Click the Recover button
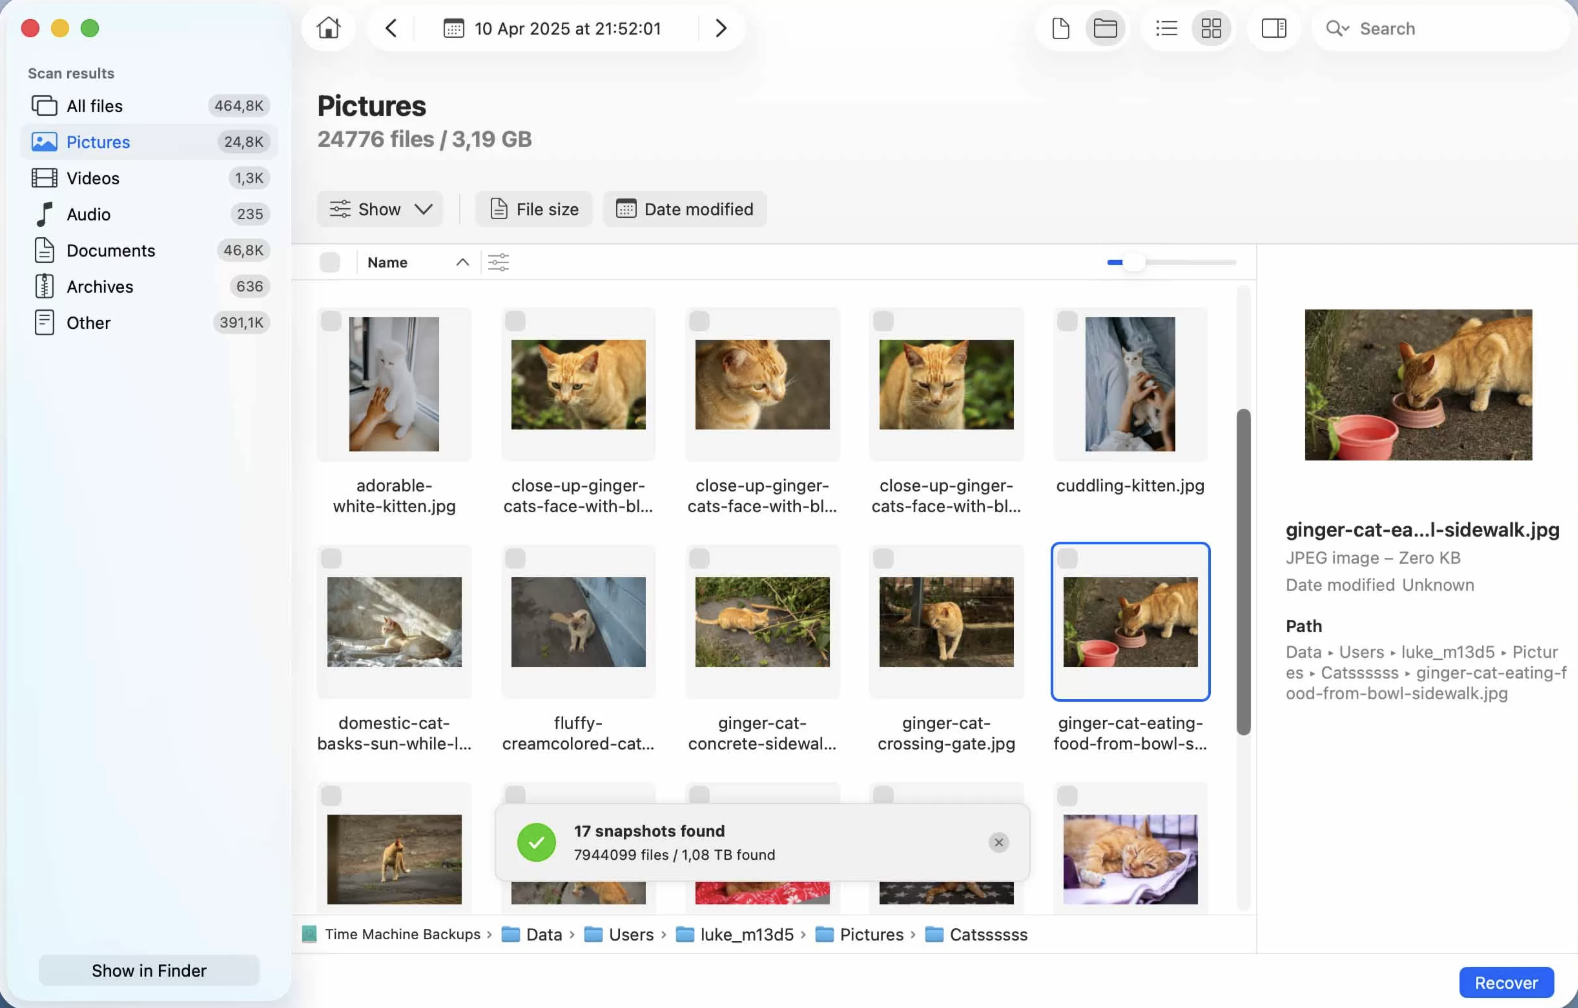Screen dimensions: 1578x1008 click(1506, 983)
